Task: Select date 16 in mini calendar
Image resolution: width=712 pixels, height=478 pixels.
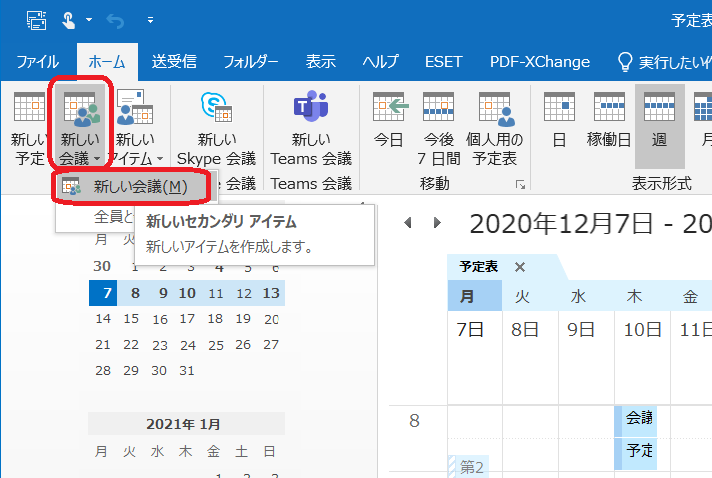Action: (x=159, y=319)
